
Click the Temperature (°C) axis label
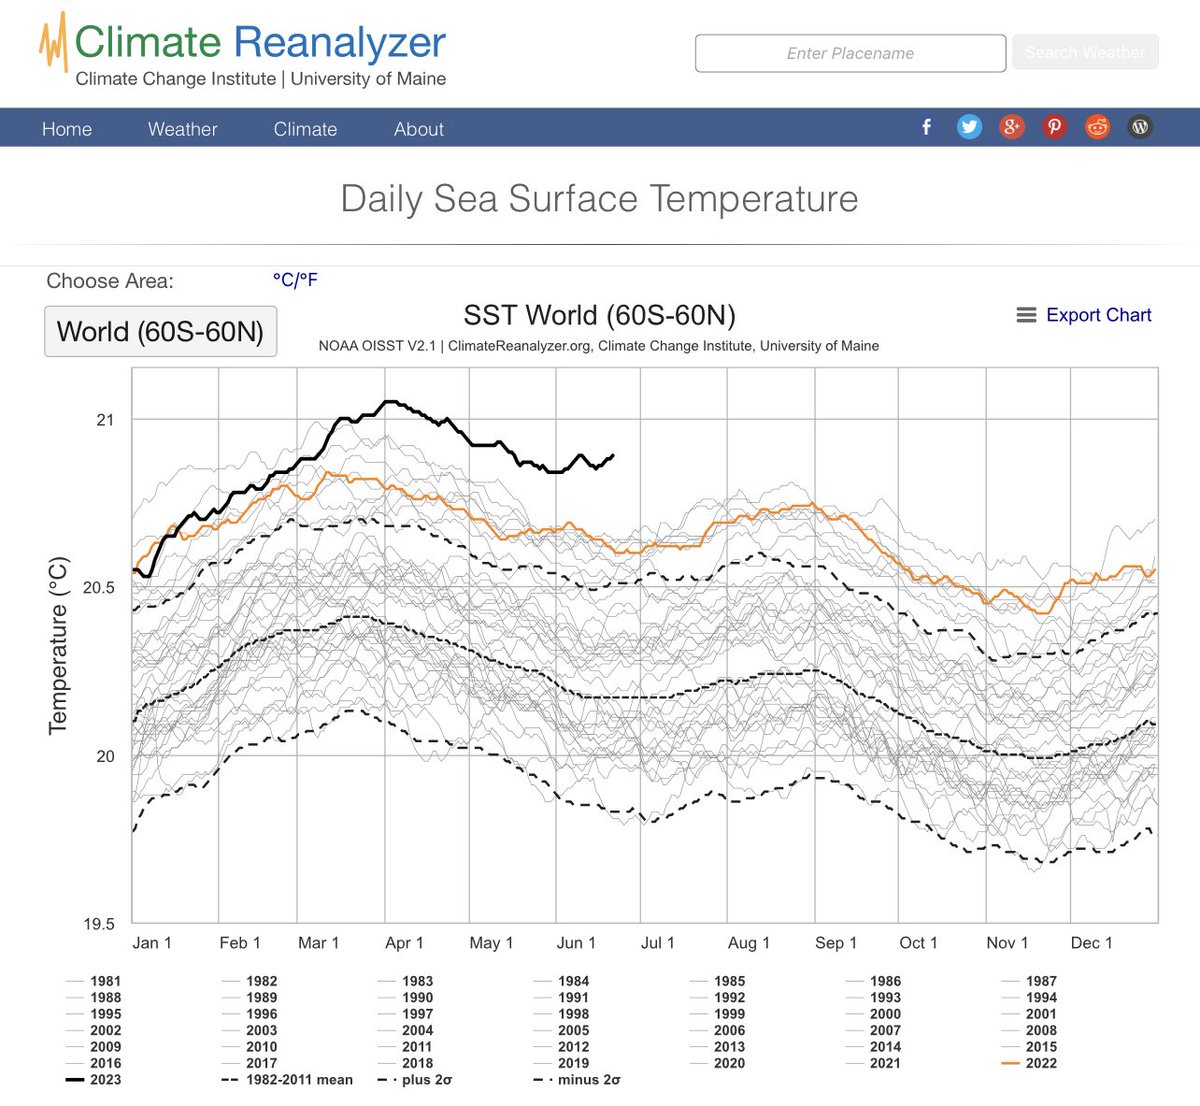click(58, 646)
